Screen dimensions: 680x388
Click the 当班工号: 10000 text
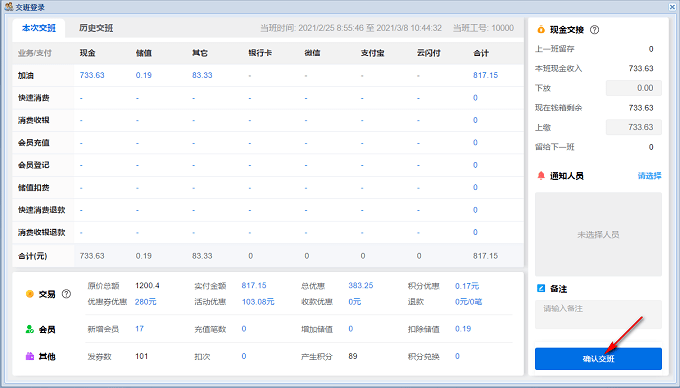point(483,28)
